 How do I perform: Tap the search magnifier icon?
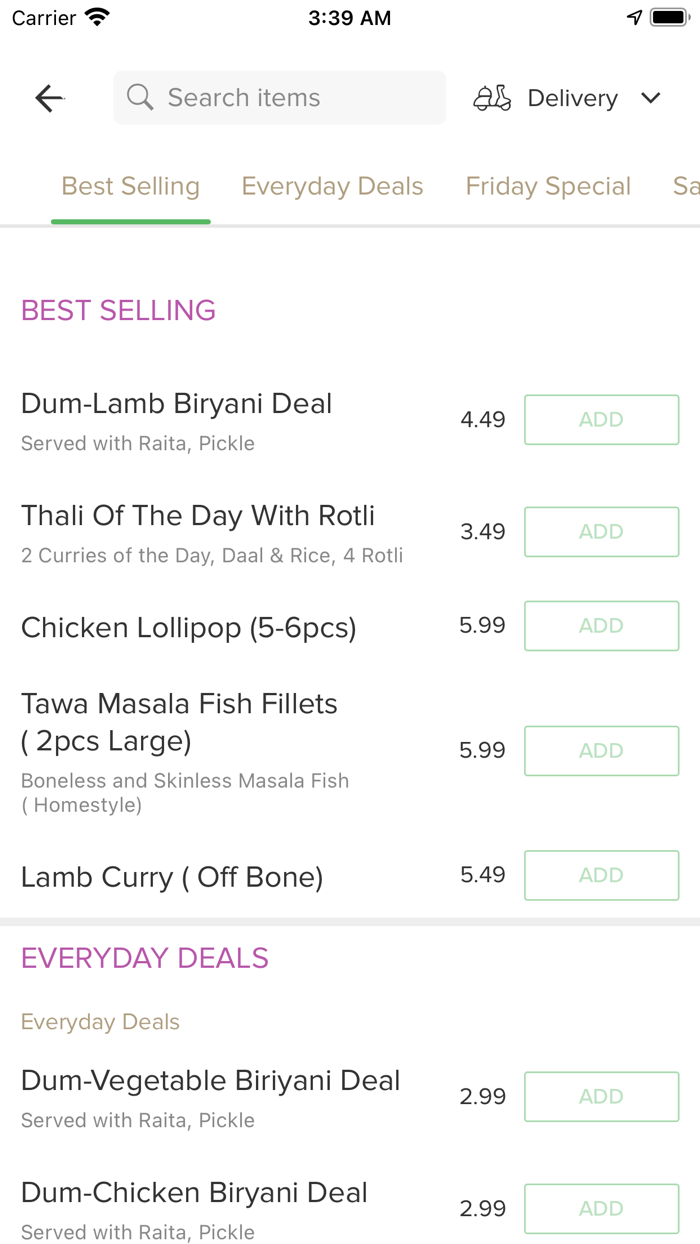click(140, 98)
